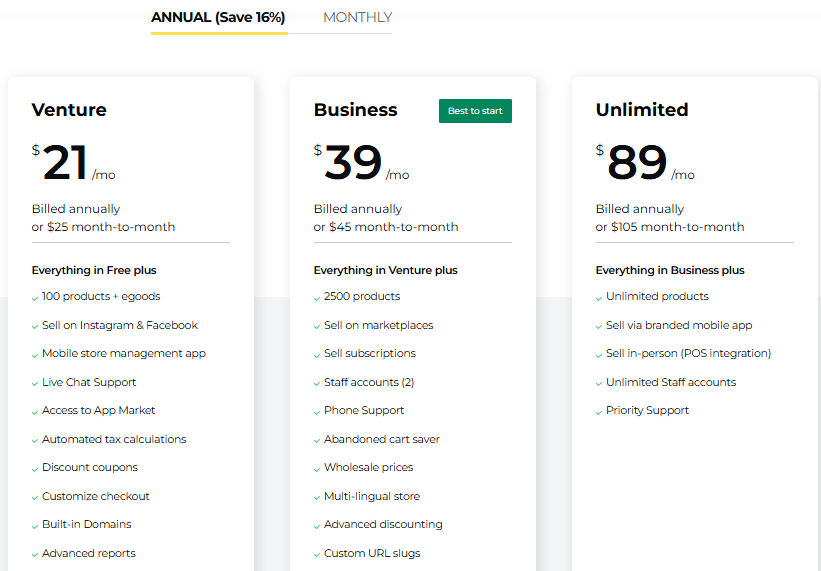Click checkmark beside Priority Support
This screenshot has width=821, height=571.
pyautogui.click(x=598, y=412)
